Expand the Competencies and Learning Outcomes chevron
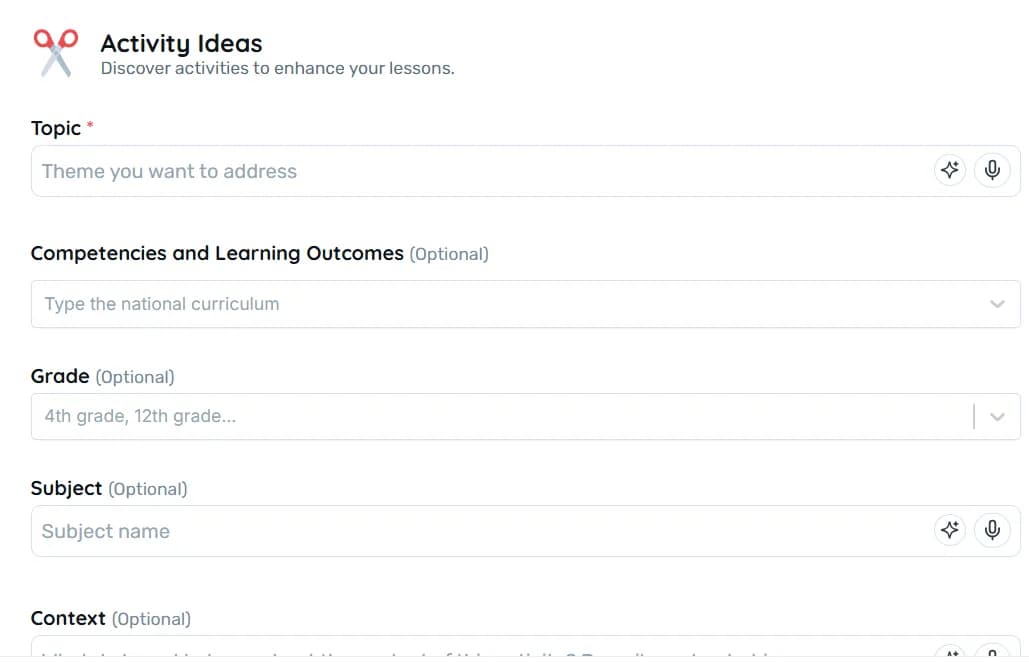This screenshot has height=662, width=1029. (997, 304)
